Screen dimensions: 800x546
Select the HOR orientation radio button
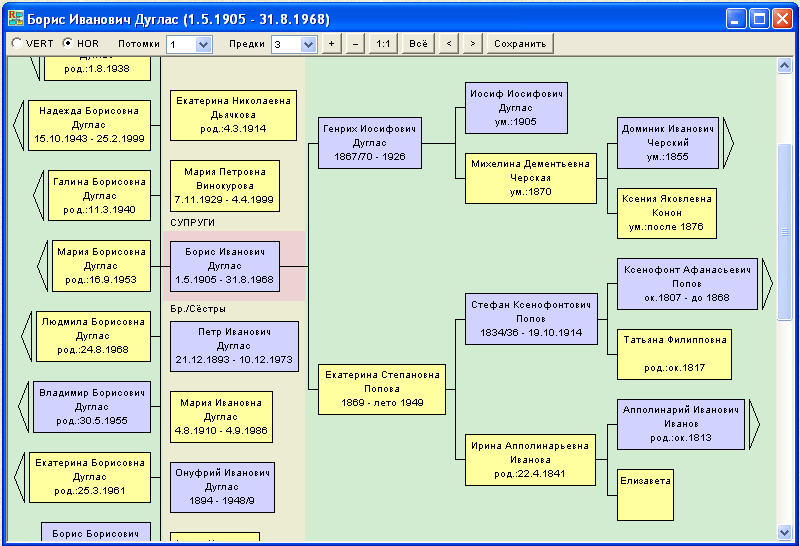pyautogui.click(x=67, y=43)
